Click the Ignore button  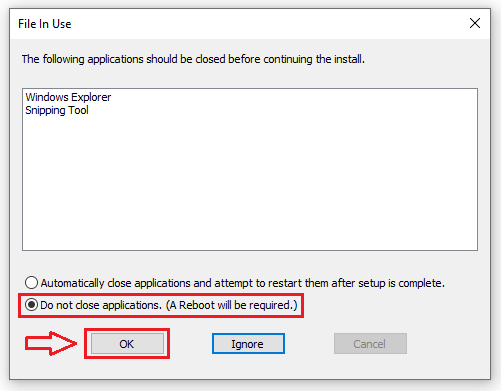click(248, 344)
